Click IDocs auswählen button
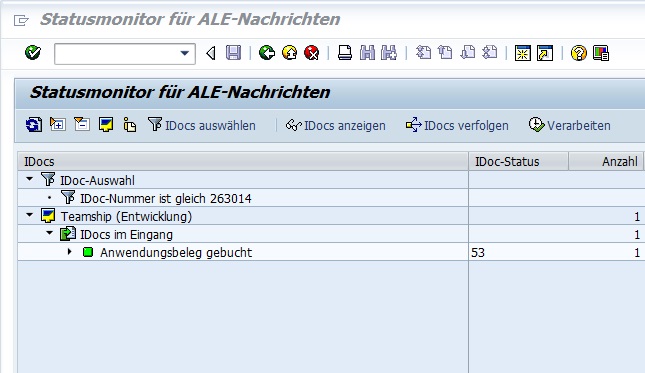 [202, 125]
